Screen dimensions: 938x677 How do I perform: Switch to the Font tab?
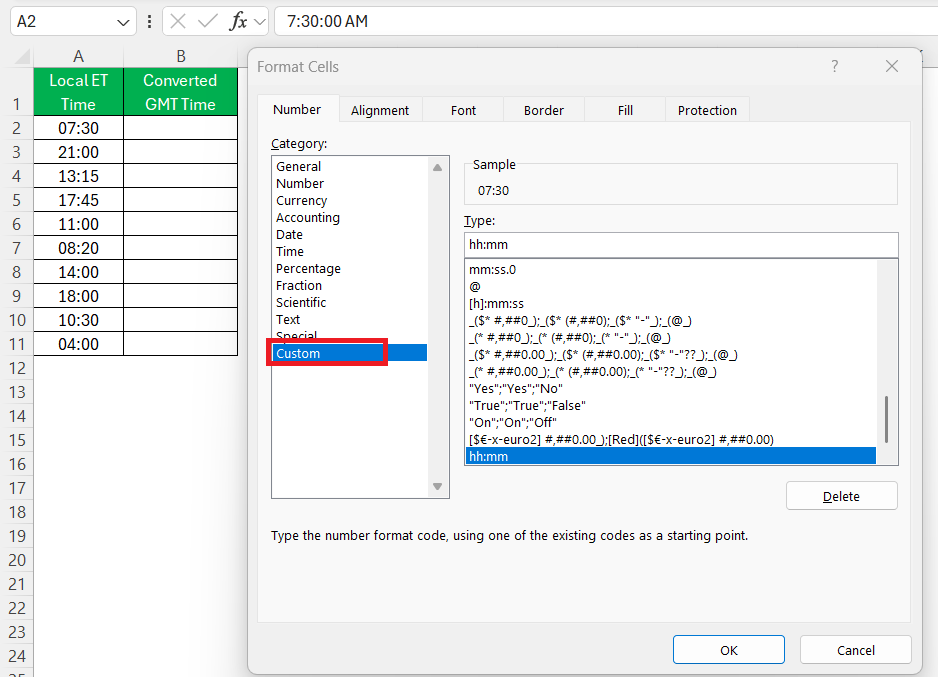point(463,110)
